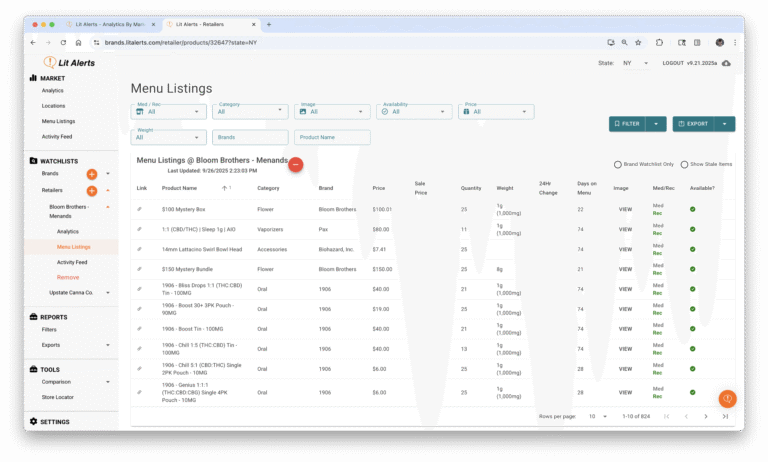Viewport: 768px width, 462px height.
Task: Toggle the Show Stale Items option
Action: click(x=685, y=164)
